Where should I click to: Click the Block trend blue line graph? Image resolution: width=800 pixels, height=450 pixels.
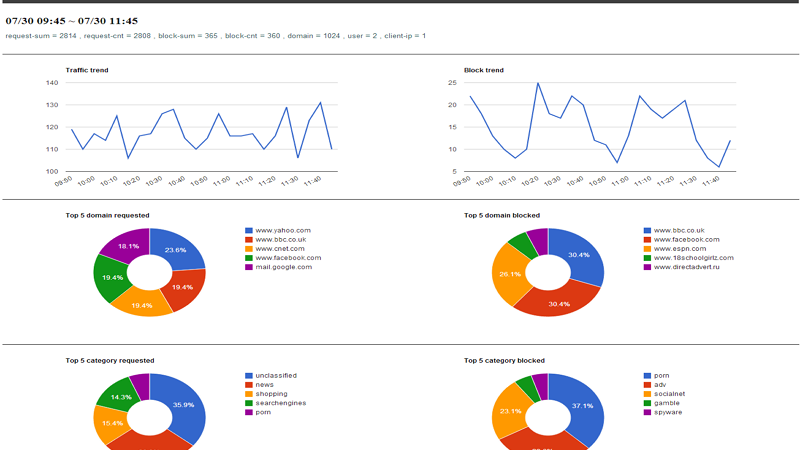pos(599,125)
